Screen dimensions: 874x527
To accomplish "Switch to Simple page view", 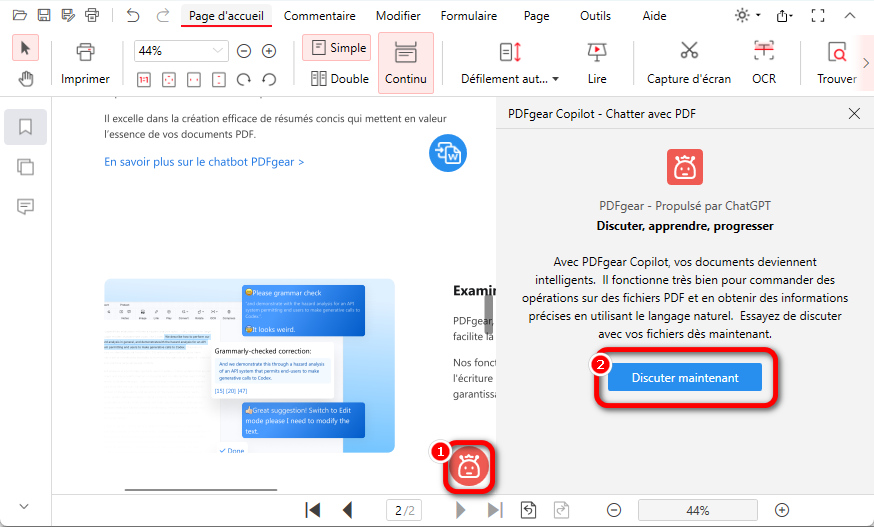I will pyautogui.click(x=337, y=48).
